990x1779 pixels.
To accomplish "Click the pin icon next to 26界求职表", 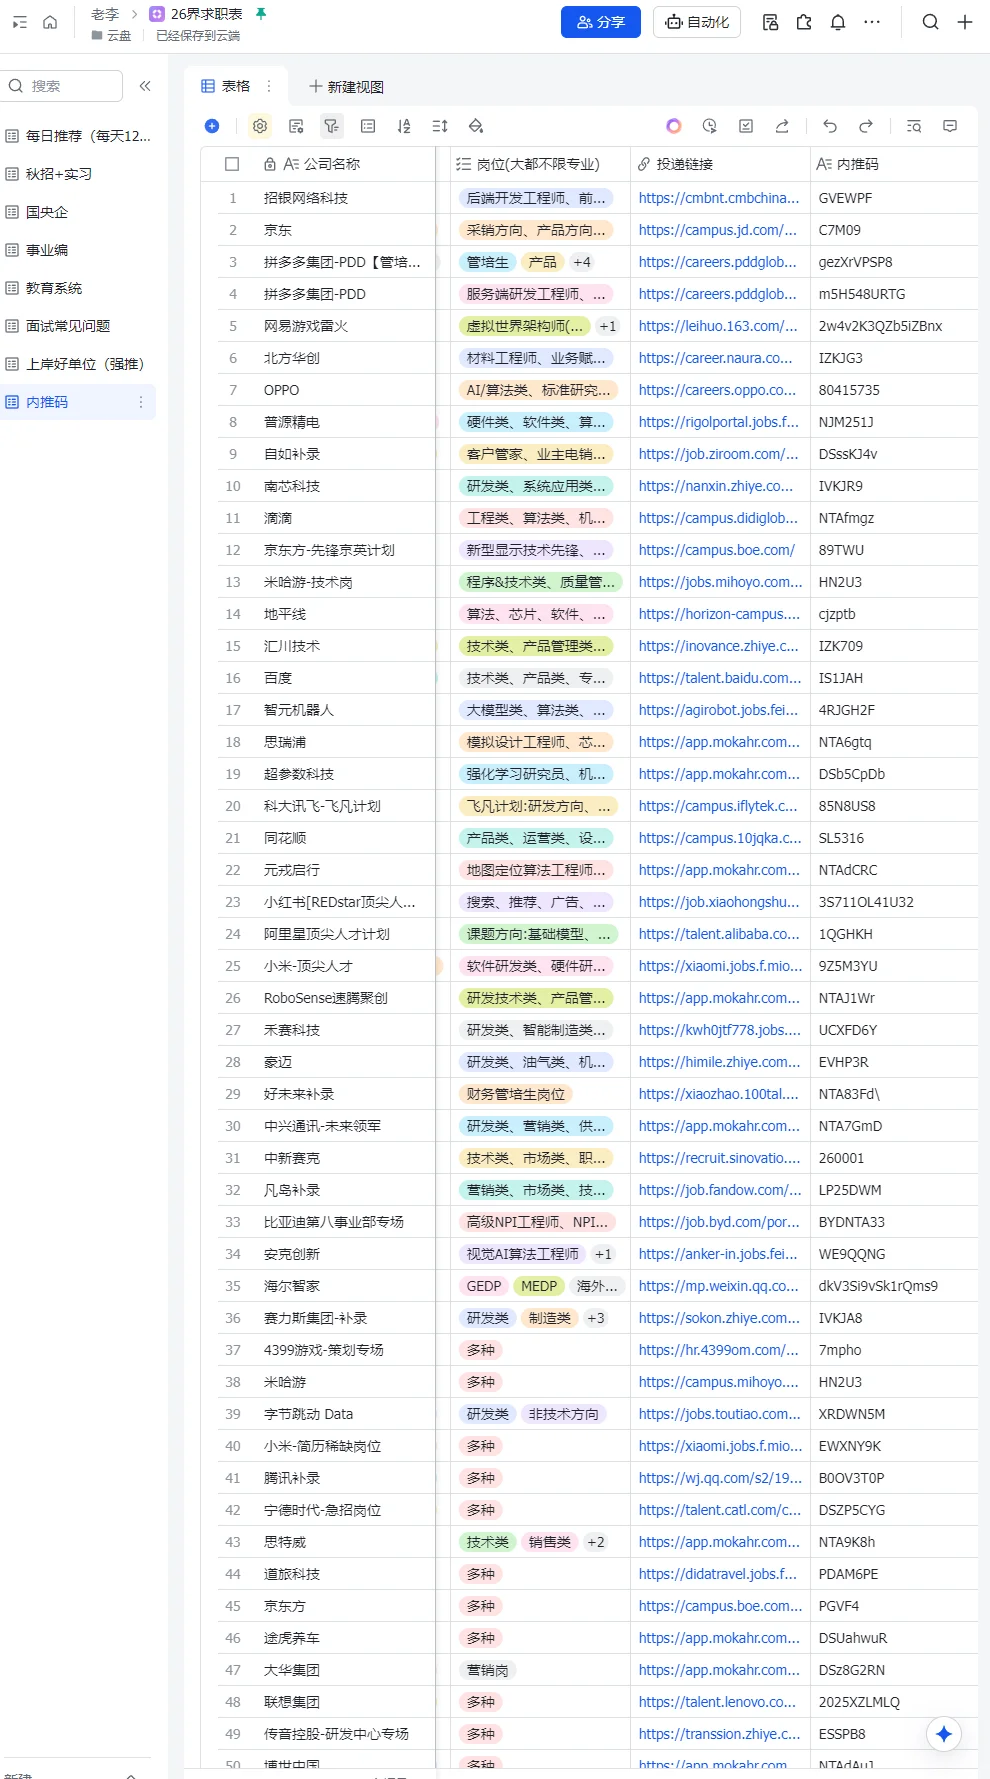I will pyautogui.click(x=261, y=14).
